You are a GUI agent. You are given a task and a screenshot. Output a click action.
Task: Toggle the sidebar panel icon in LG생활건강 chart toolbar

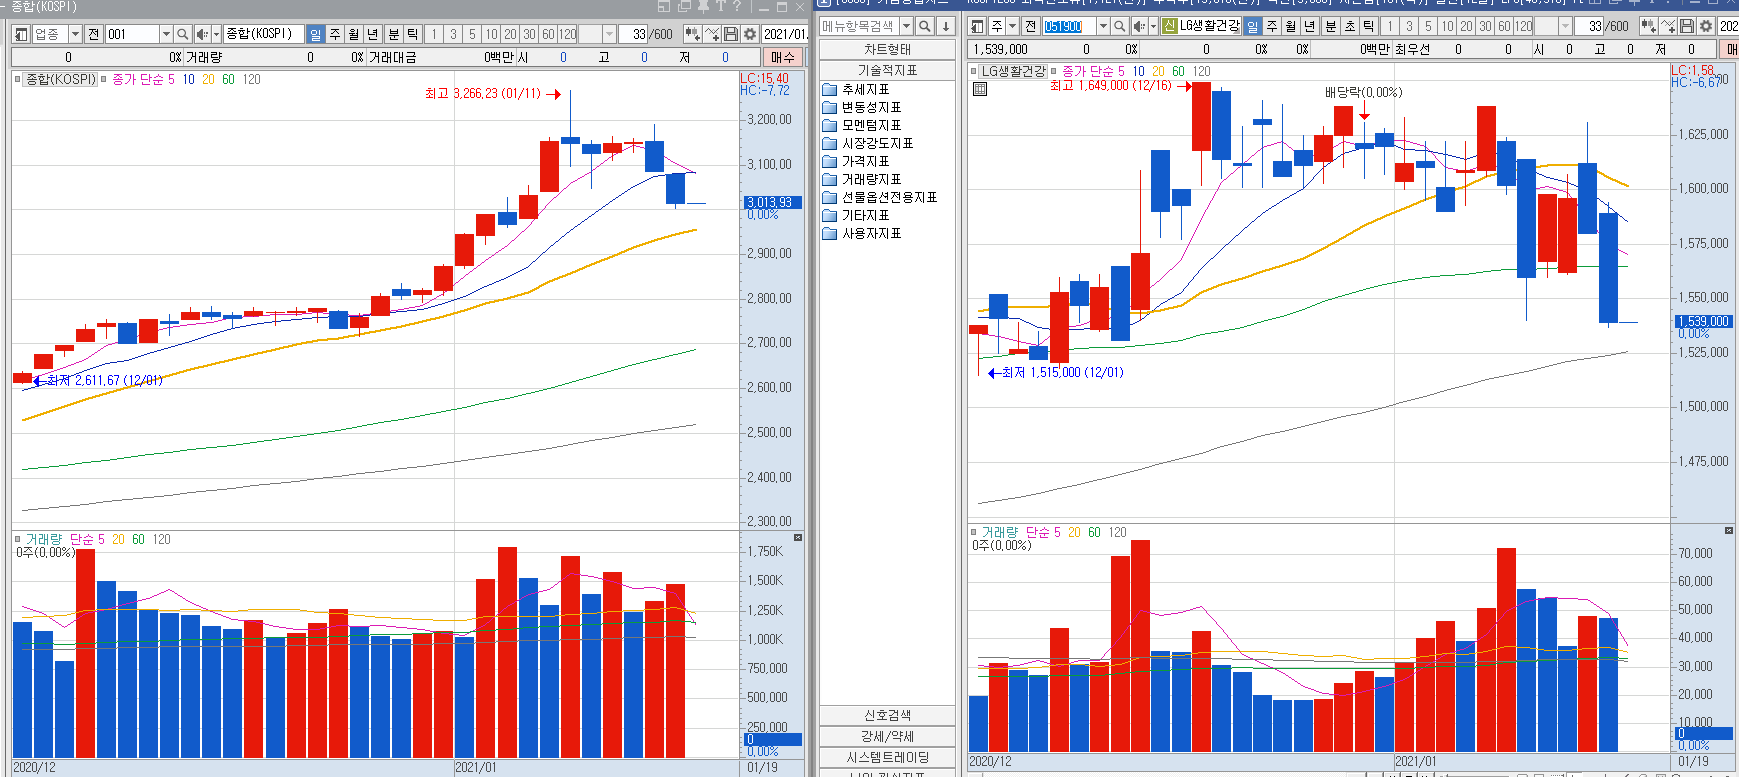(978, 26)
